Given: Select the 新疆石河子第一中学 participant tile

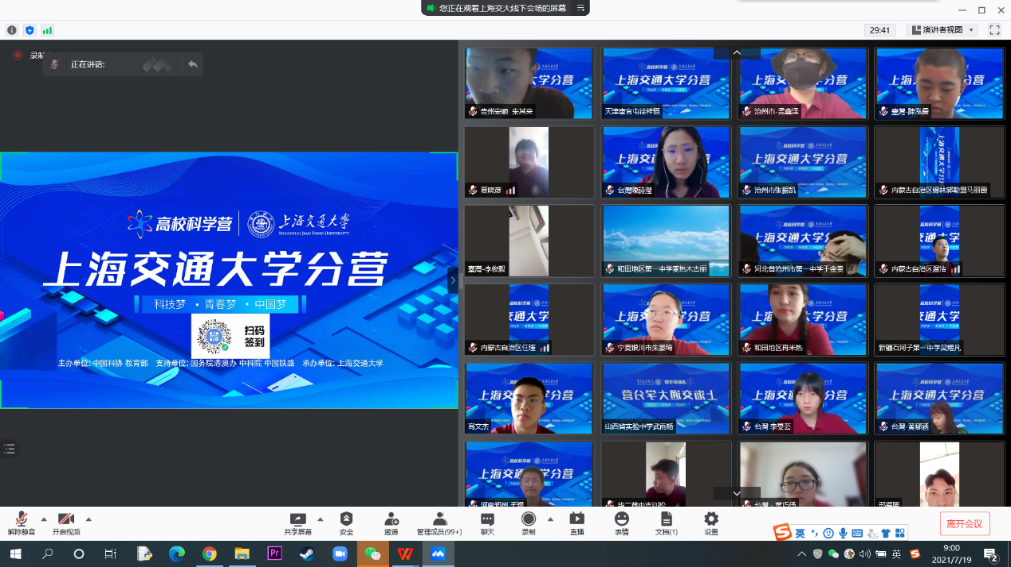Looking at the screenshot, I should click(x=939, y=319).
